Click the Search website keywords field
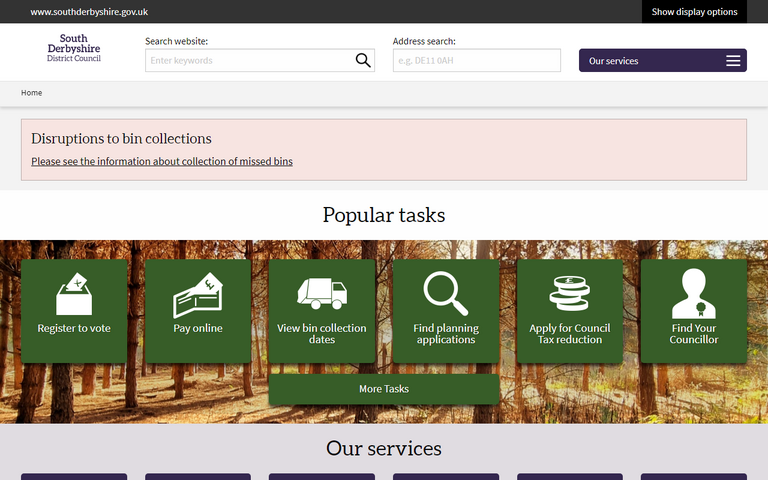This screenshot has width=768, height=480. [x=248, y=61]
